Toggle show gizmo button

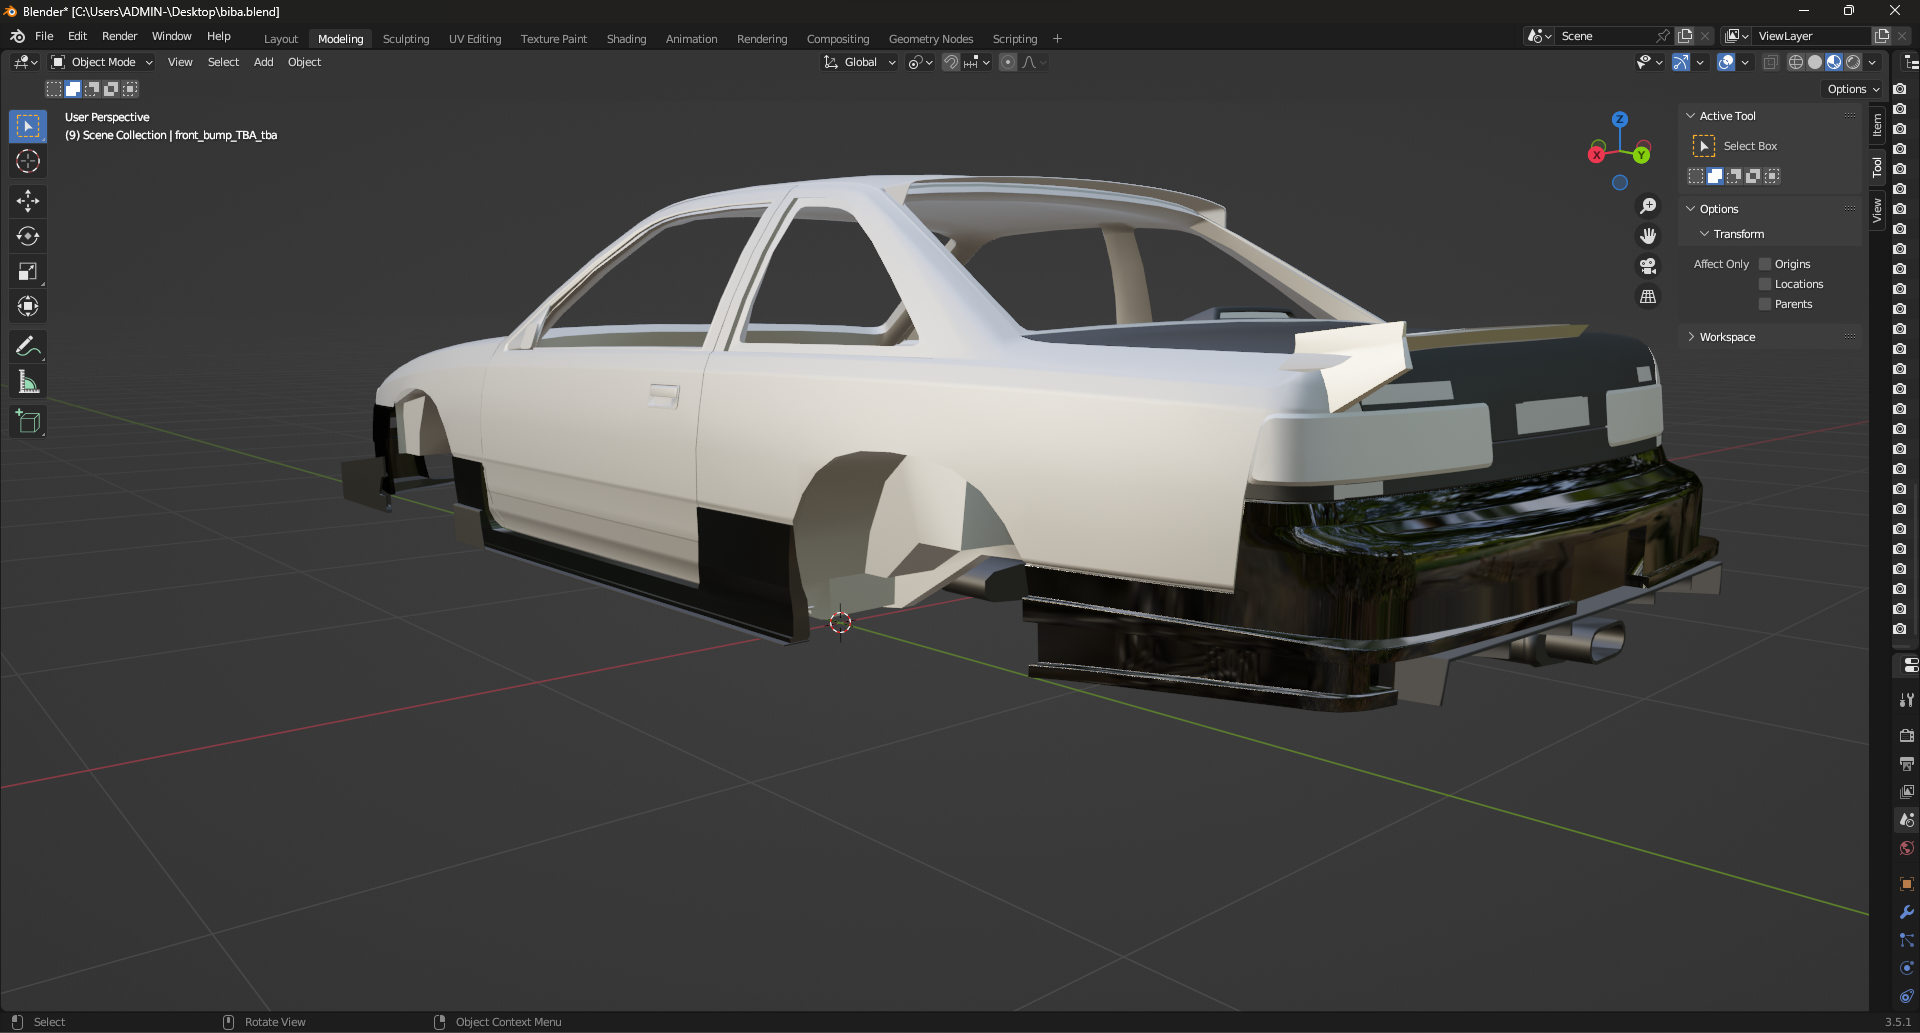click(x=1681, y=62)
